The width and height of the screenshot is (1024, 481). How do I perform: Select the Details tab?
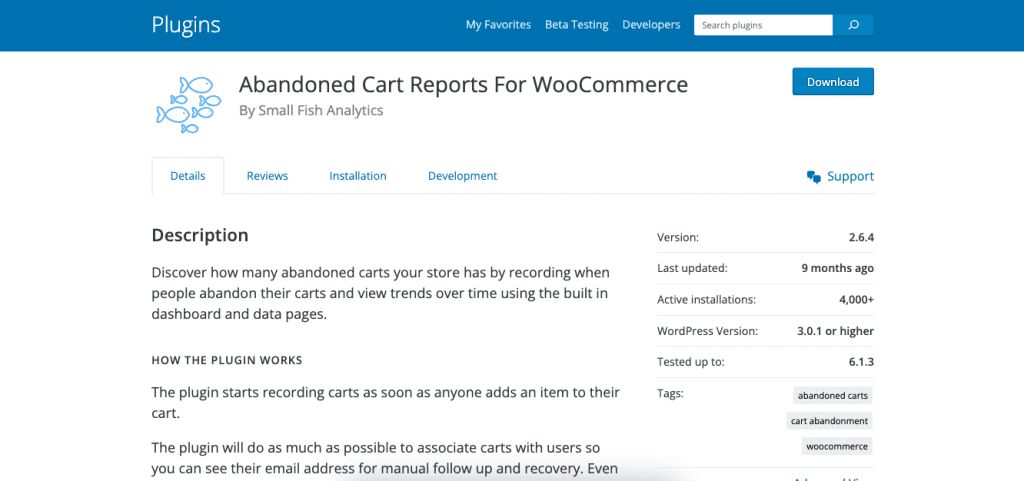pyautogui.click(x=188, y=176)
